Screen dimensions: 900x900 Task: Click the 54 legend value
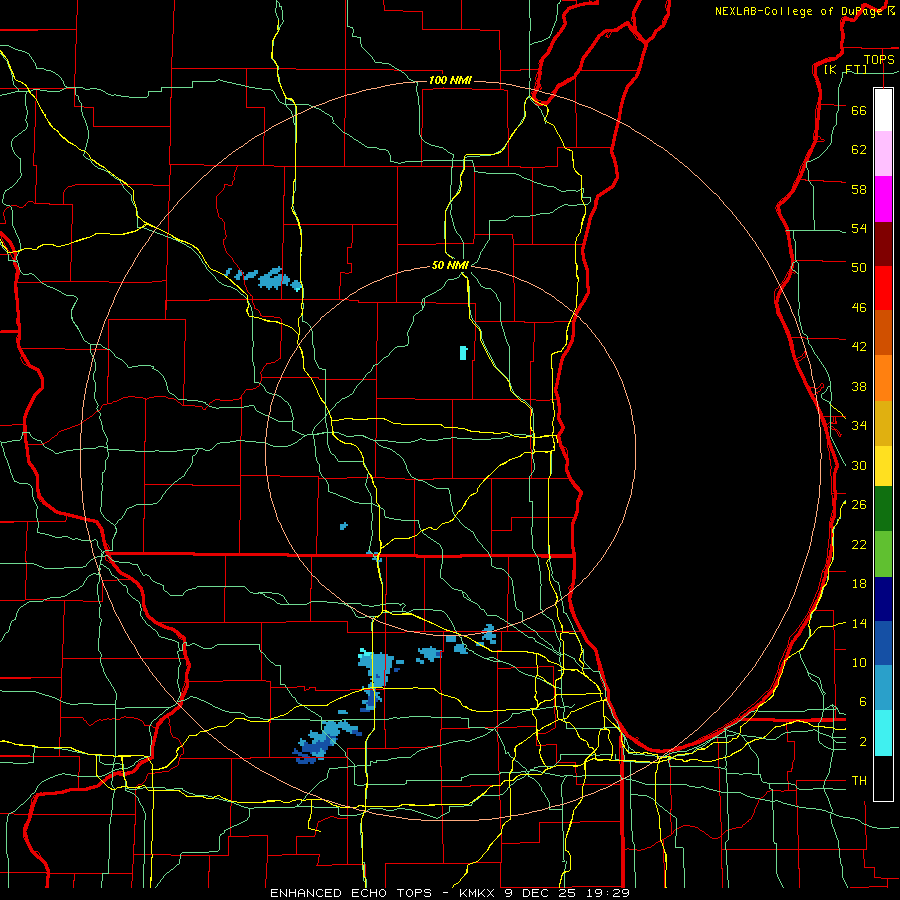pyautogui.click(x=859, y=228)
